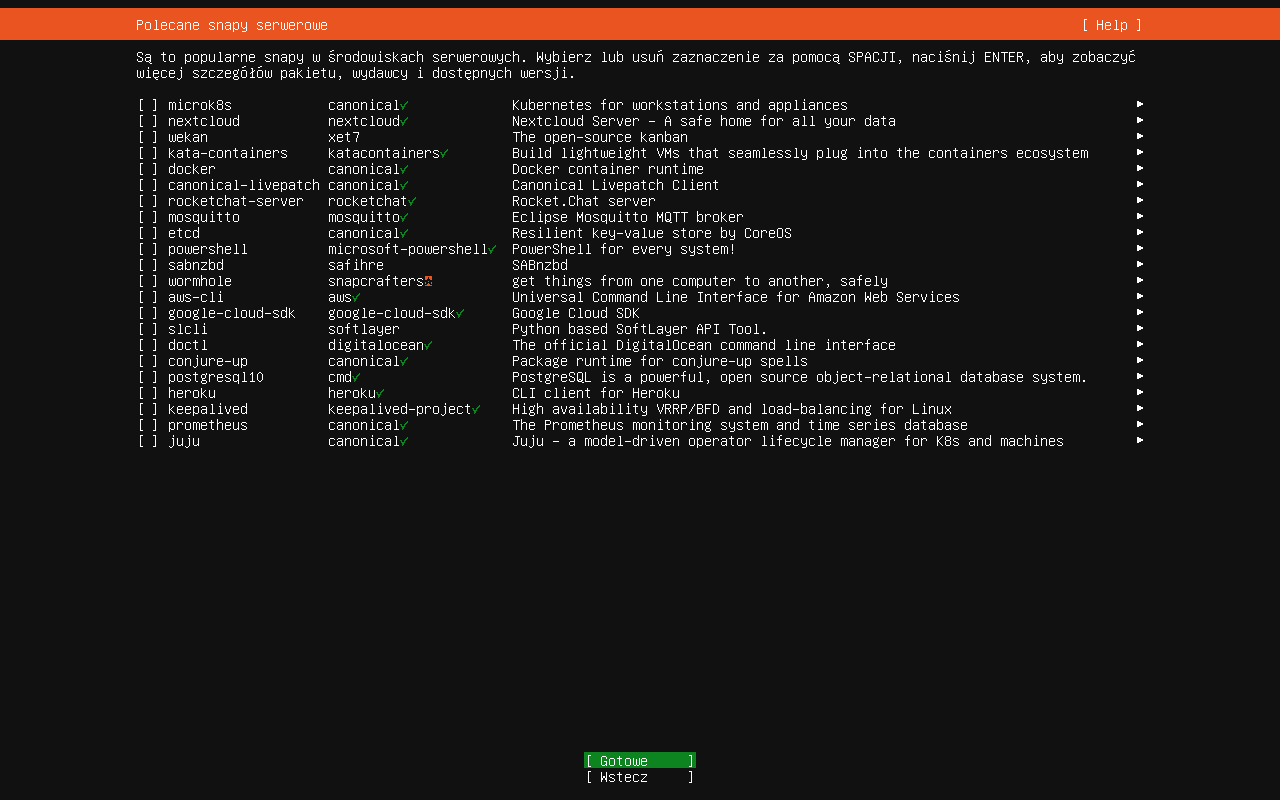Open arrow on the wormhole row
Image resolution: width=1280 pixels, height=800 pixels.
pos(1140,280)
